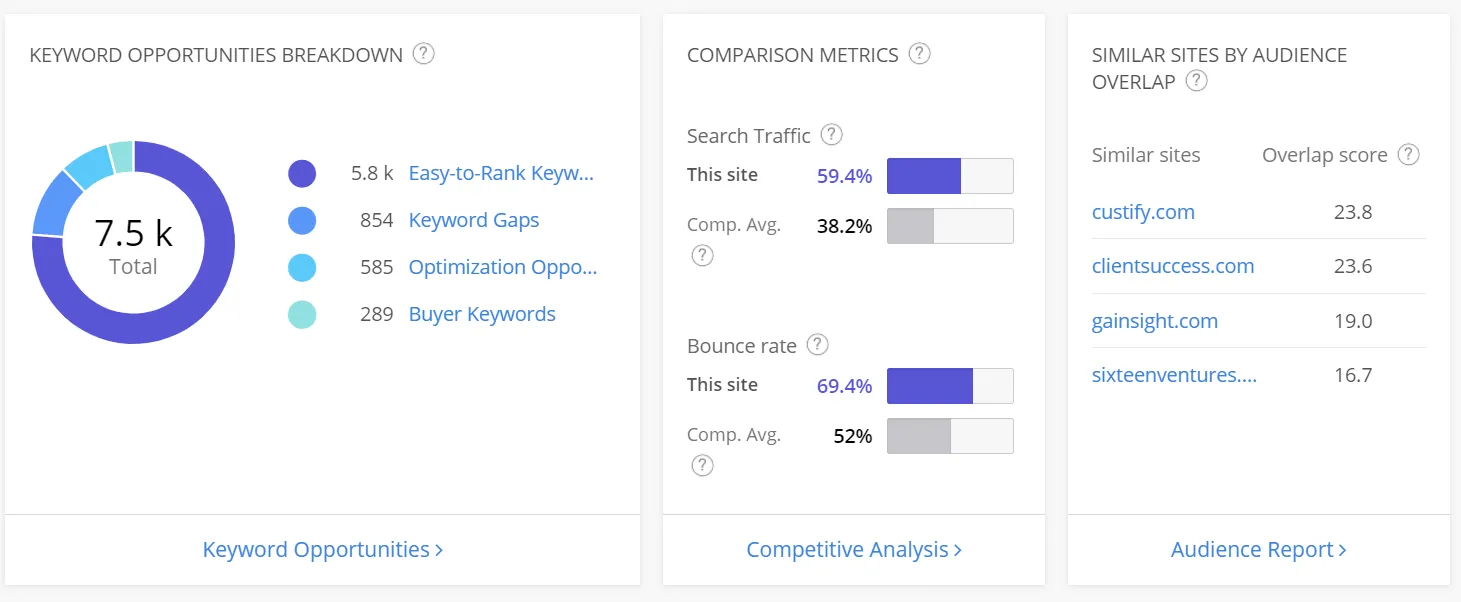Click help icon next to Bounce rate label
The image size is (1461, 602).
pyautogui.click(x=818, y=345)
